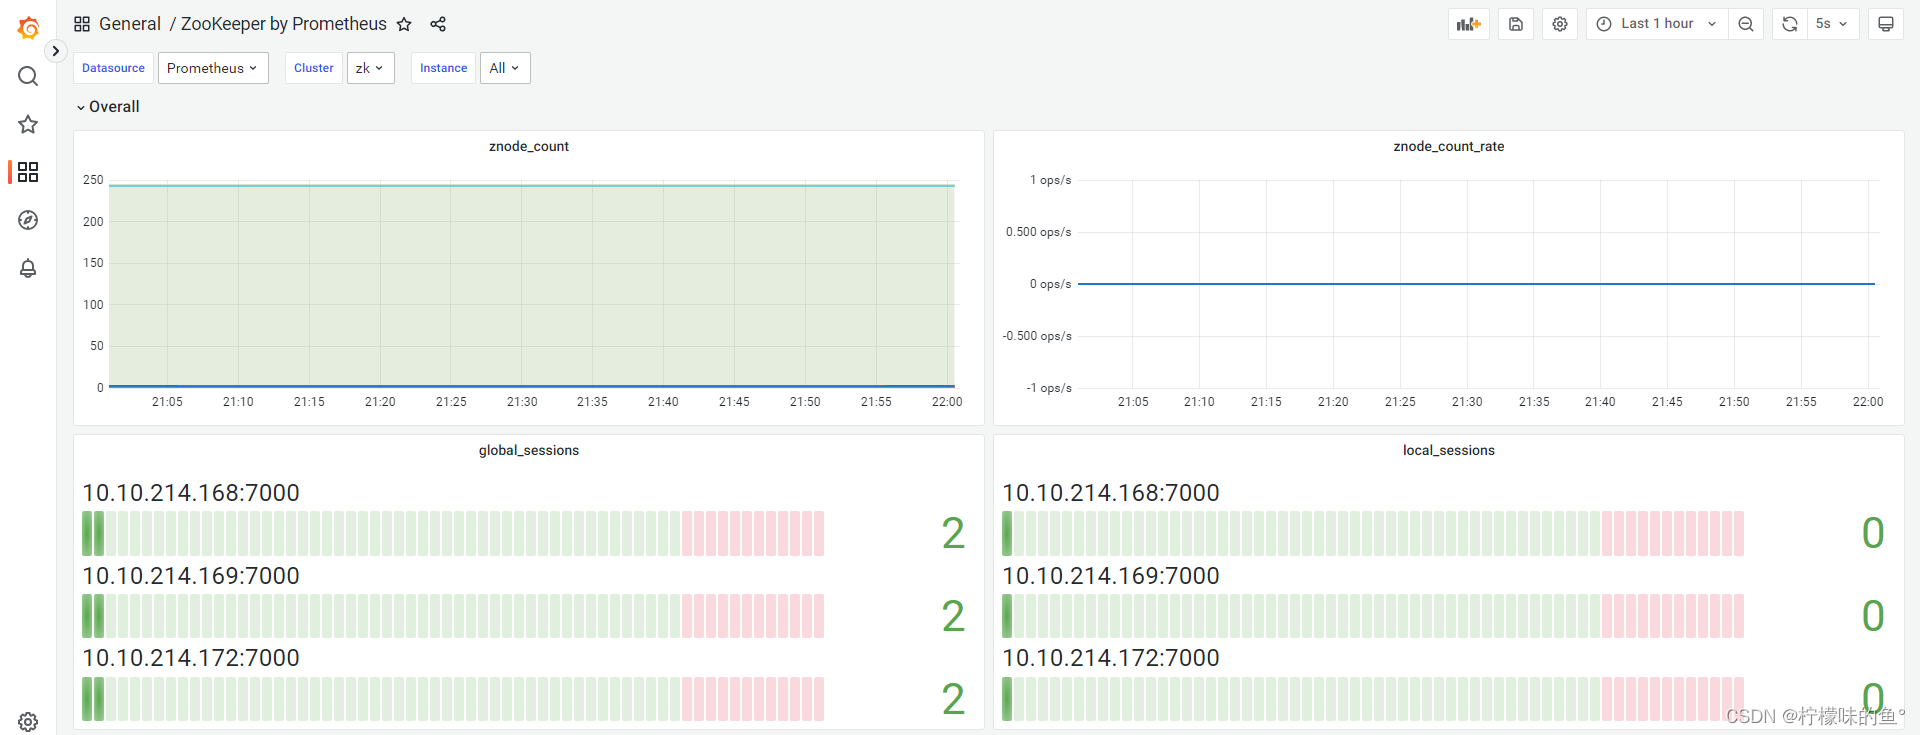Screen dimensions: 1920x735
Task: Open Dashboards section in sidebar
Action: coord(28,172)
